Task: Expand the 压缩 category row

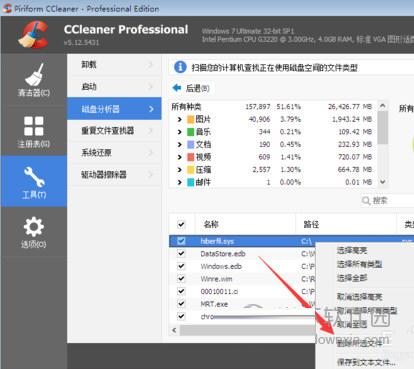Action: pos(179,170)
